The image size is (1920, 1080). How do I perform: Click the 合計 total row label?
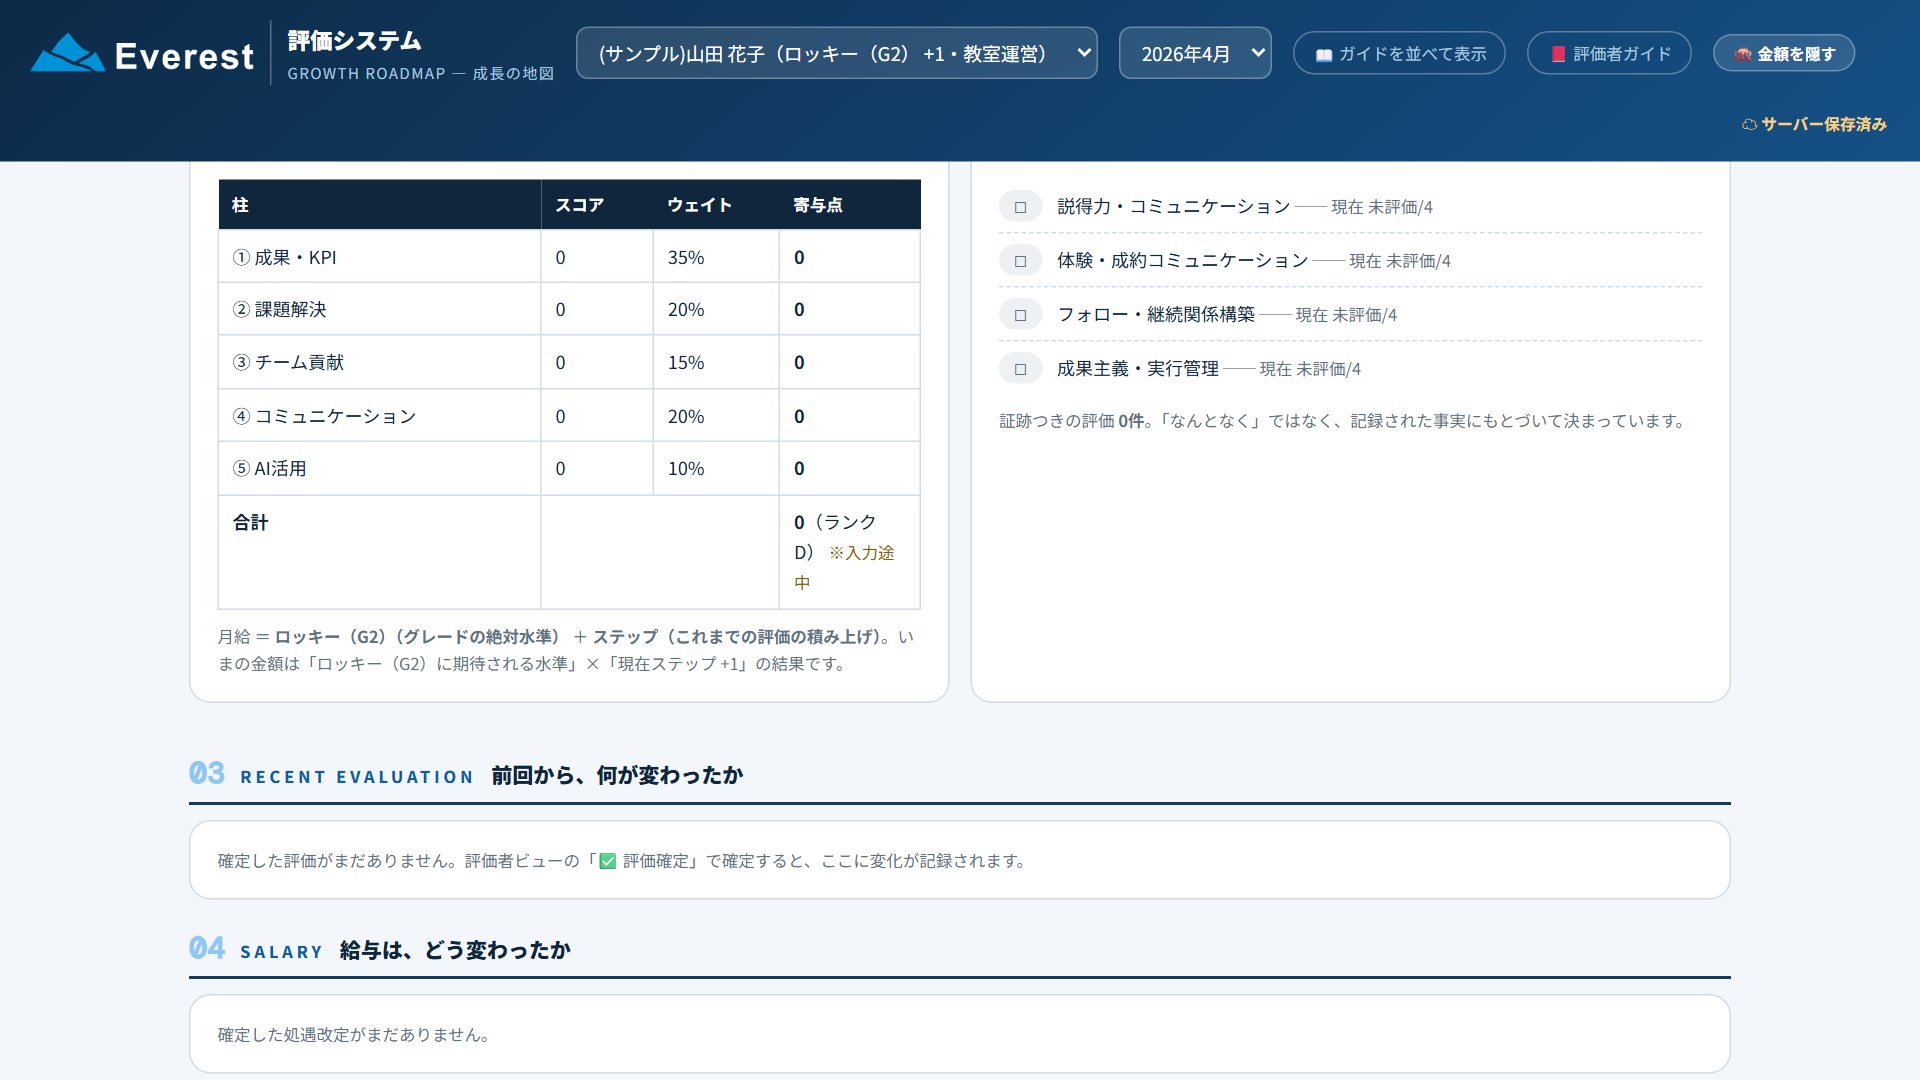pos(250,522)
